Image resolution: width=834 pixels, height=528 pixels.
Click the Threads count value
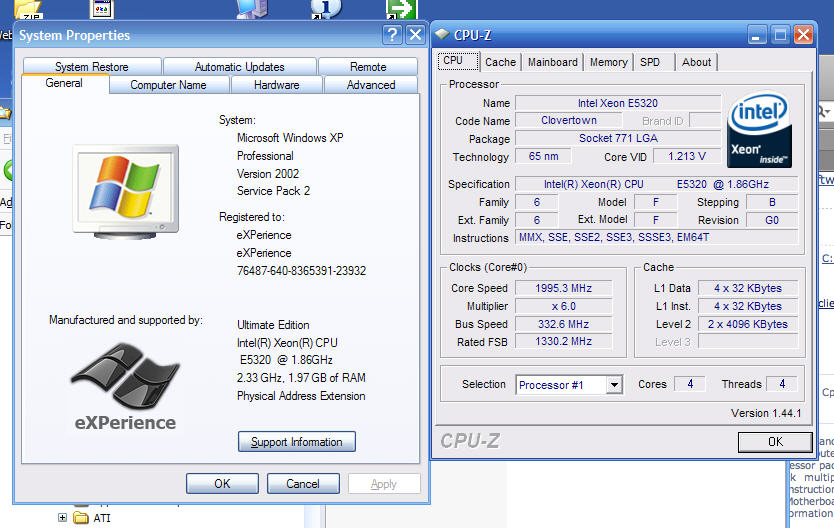tap(782, 384)
